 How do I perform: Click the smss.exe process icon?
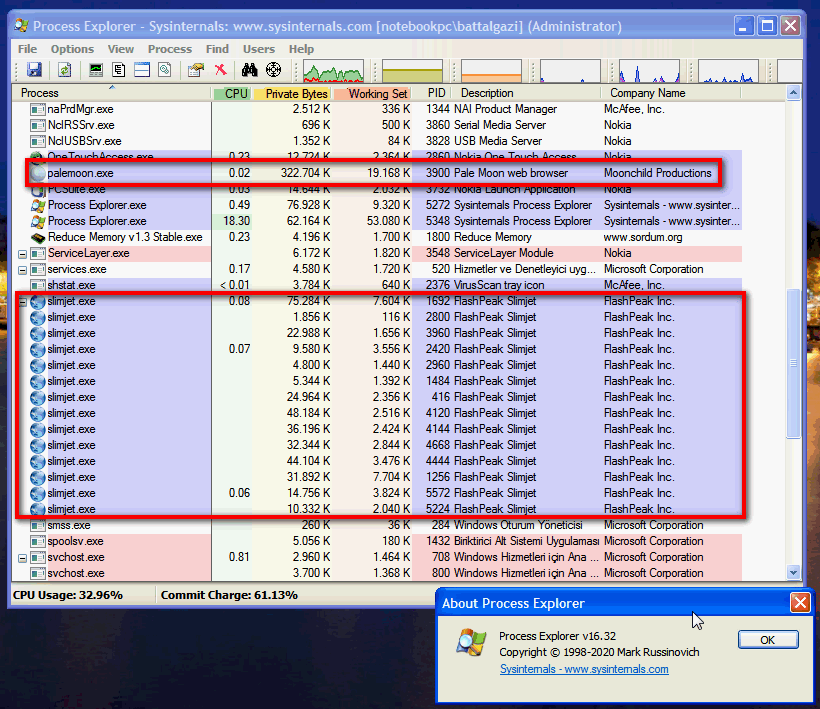(38, 525)
